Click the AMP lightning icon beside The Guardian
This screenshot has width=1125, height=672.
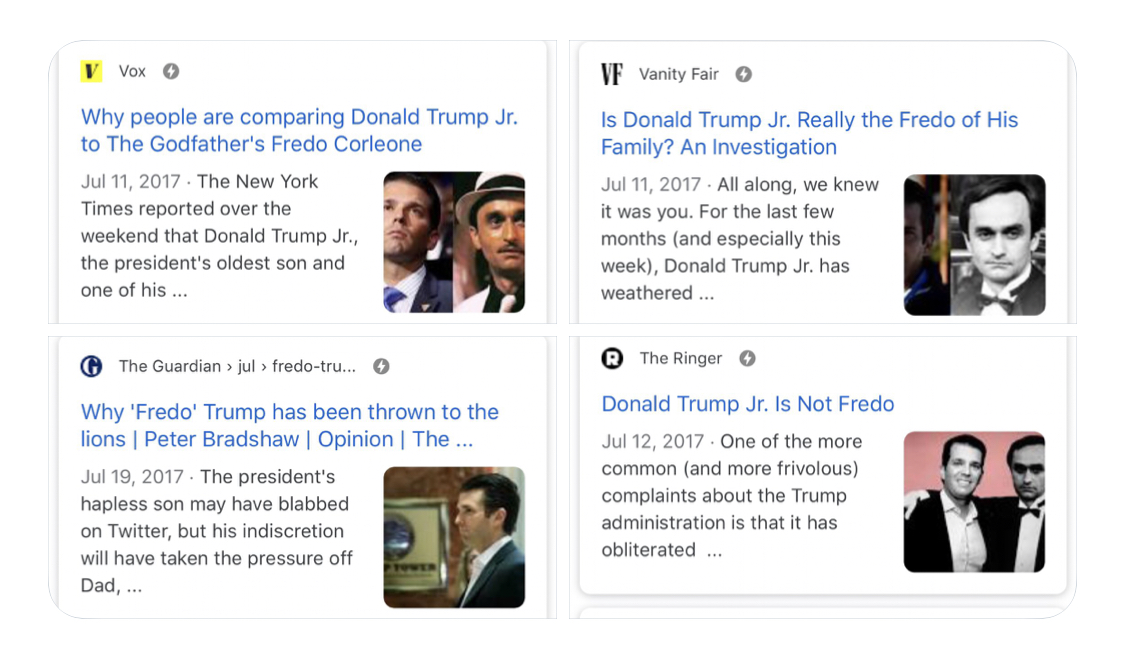click(381, 366)
